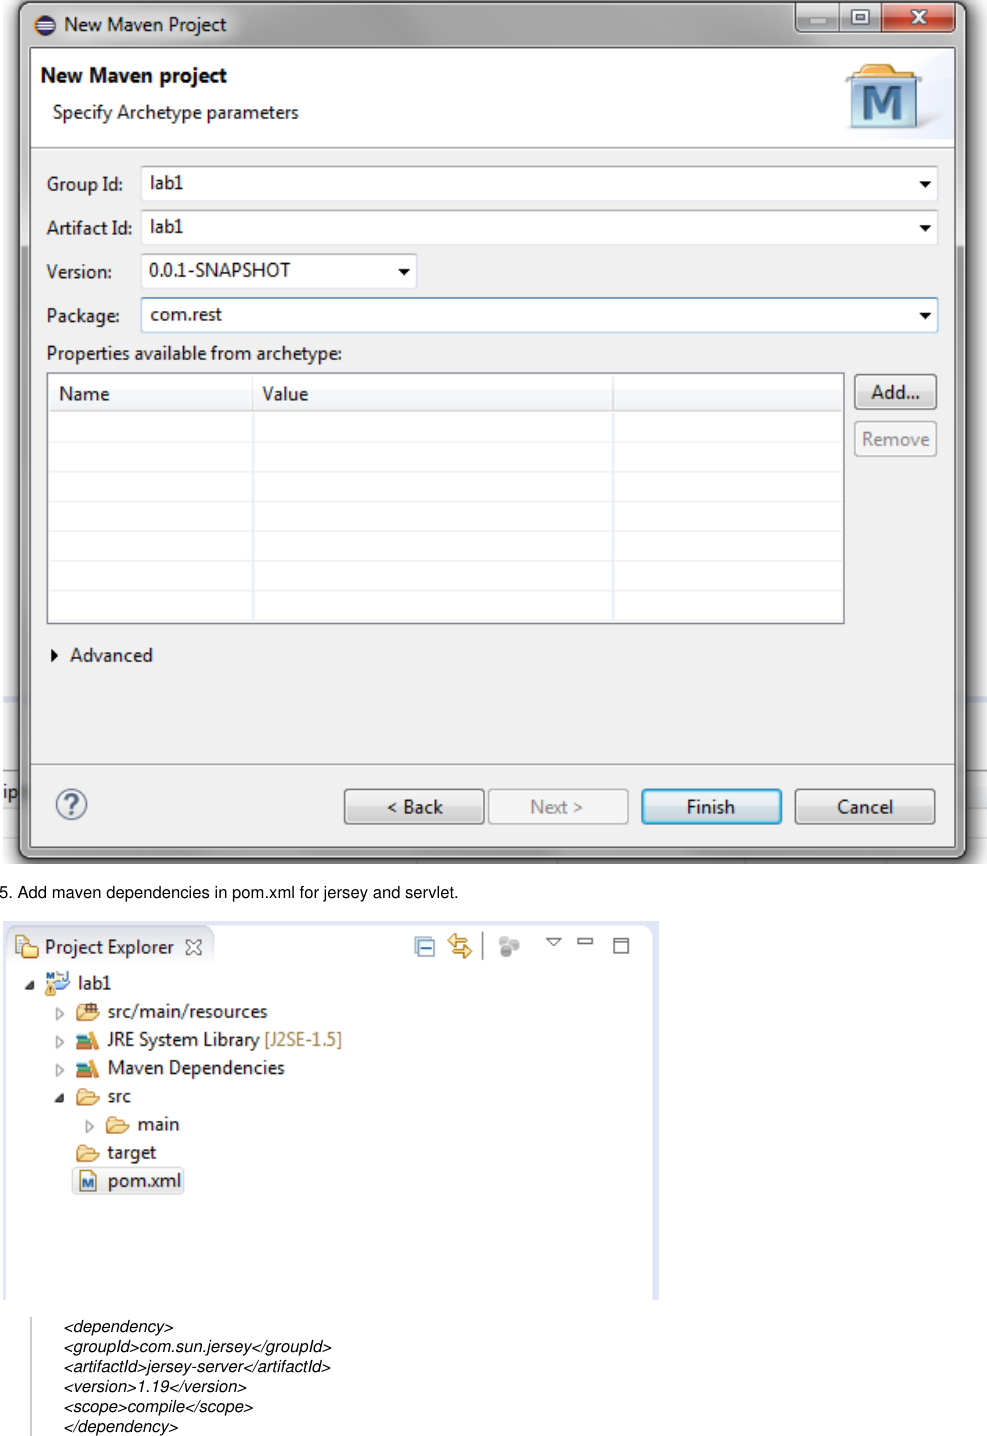The image size is (987, 1436).
Task: Toggle Link with Editor icon
Action: click(460, 946)
